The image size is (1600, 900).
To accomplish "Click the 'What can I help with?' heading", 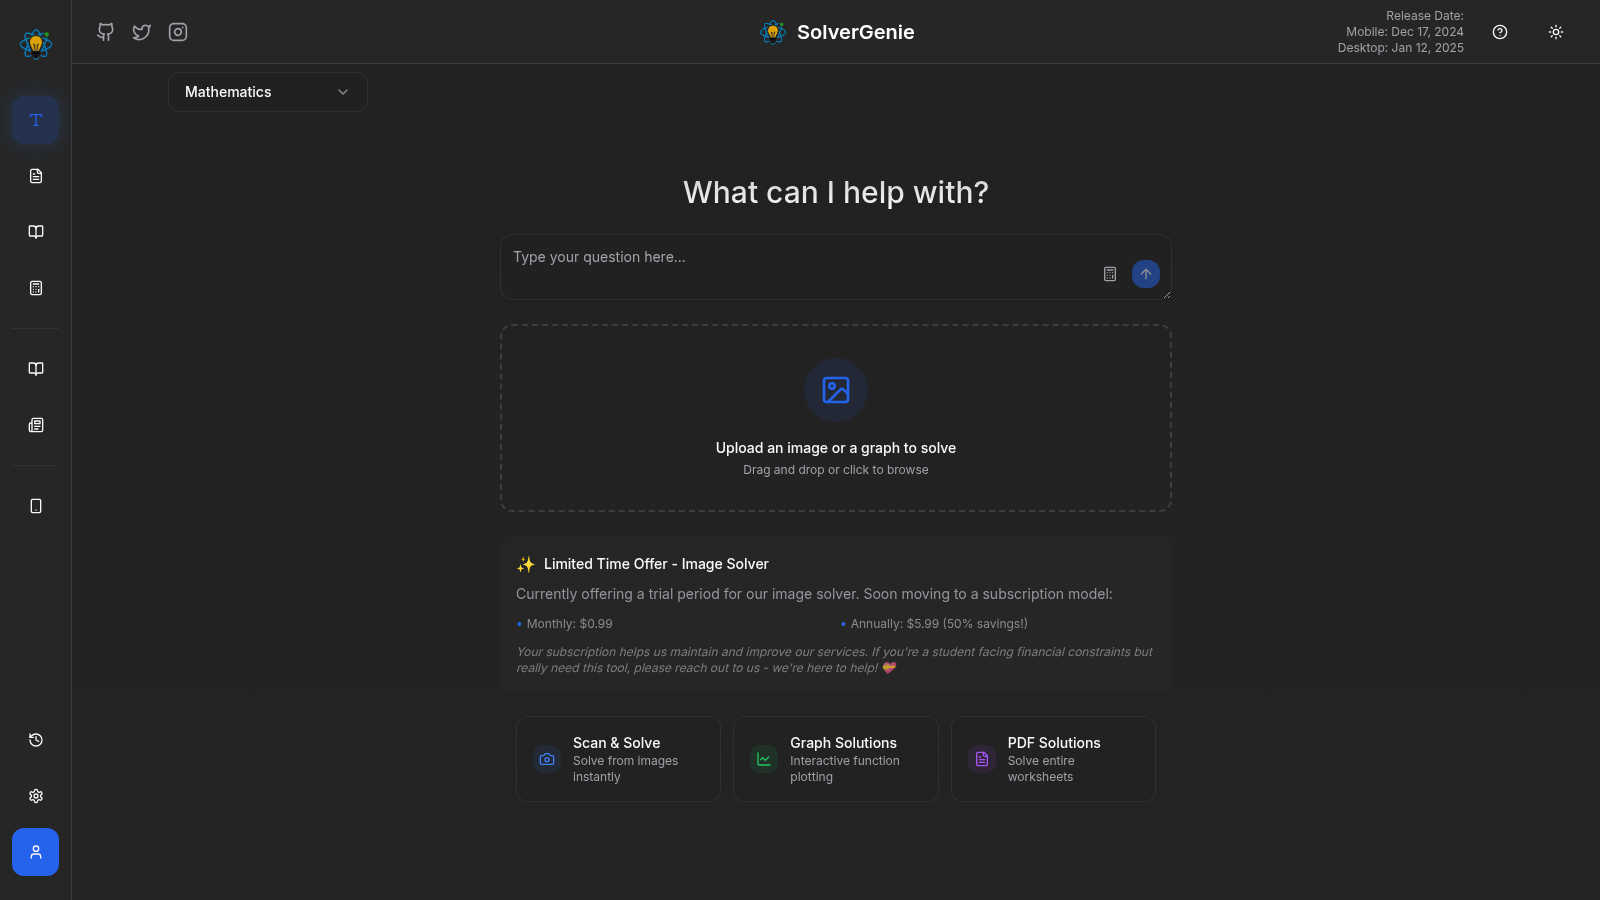I will pyautogui.click(x=836, y=192).
